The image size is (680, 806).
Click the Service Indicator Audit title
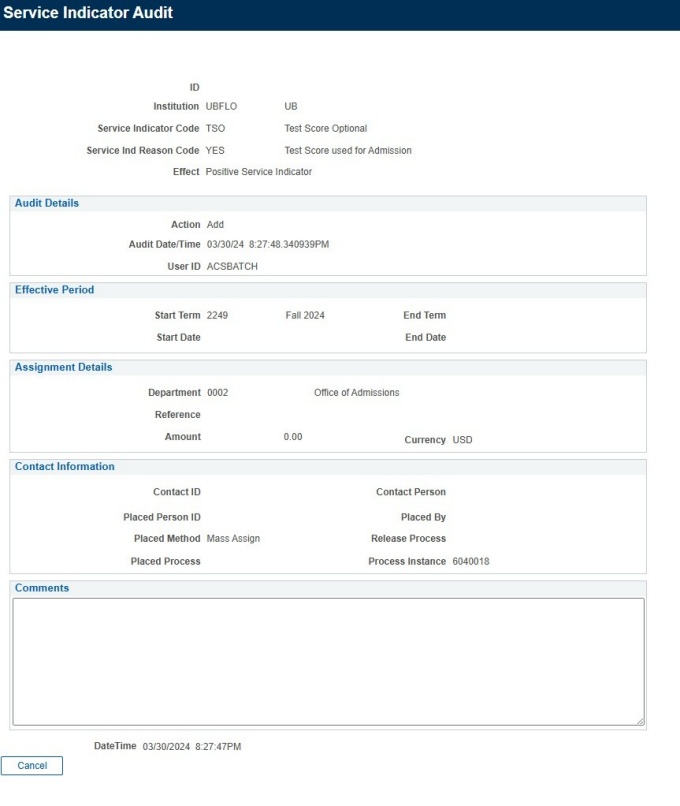[x=88, y=12]
